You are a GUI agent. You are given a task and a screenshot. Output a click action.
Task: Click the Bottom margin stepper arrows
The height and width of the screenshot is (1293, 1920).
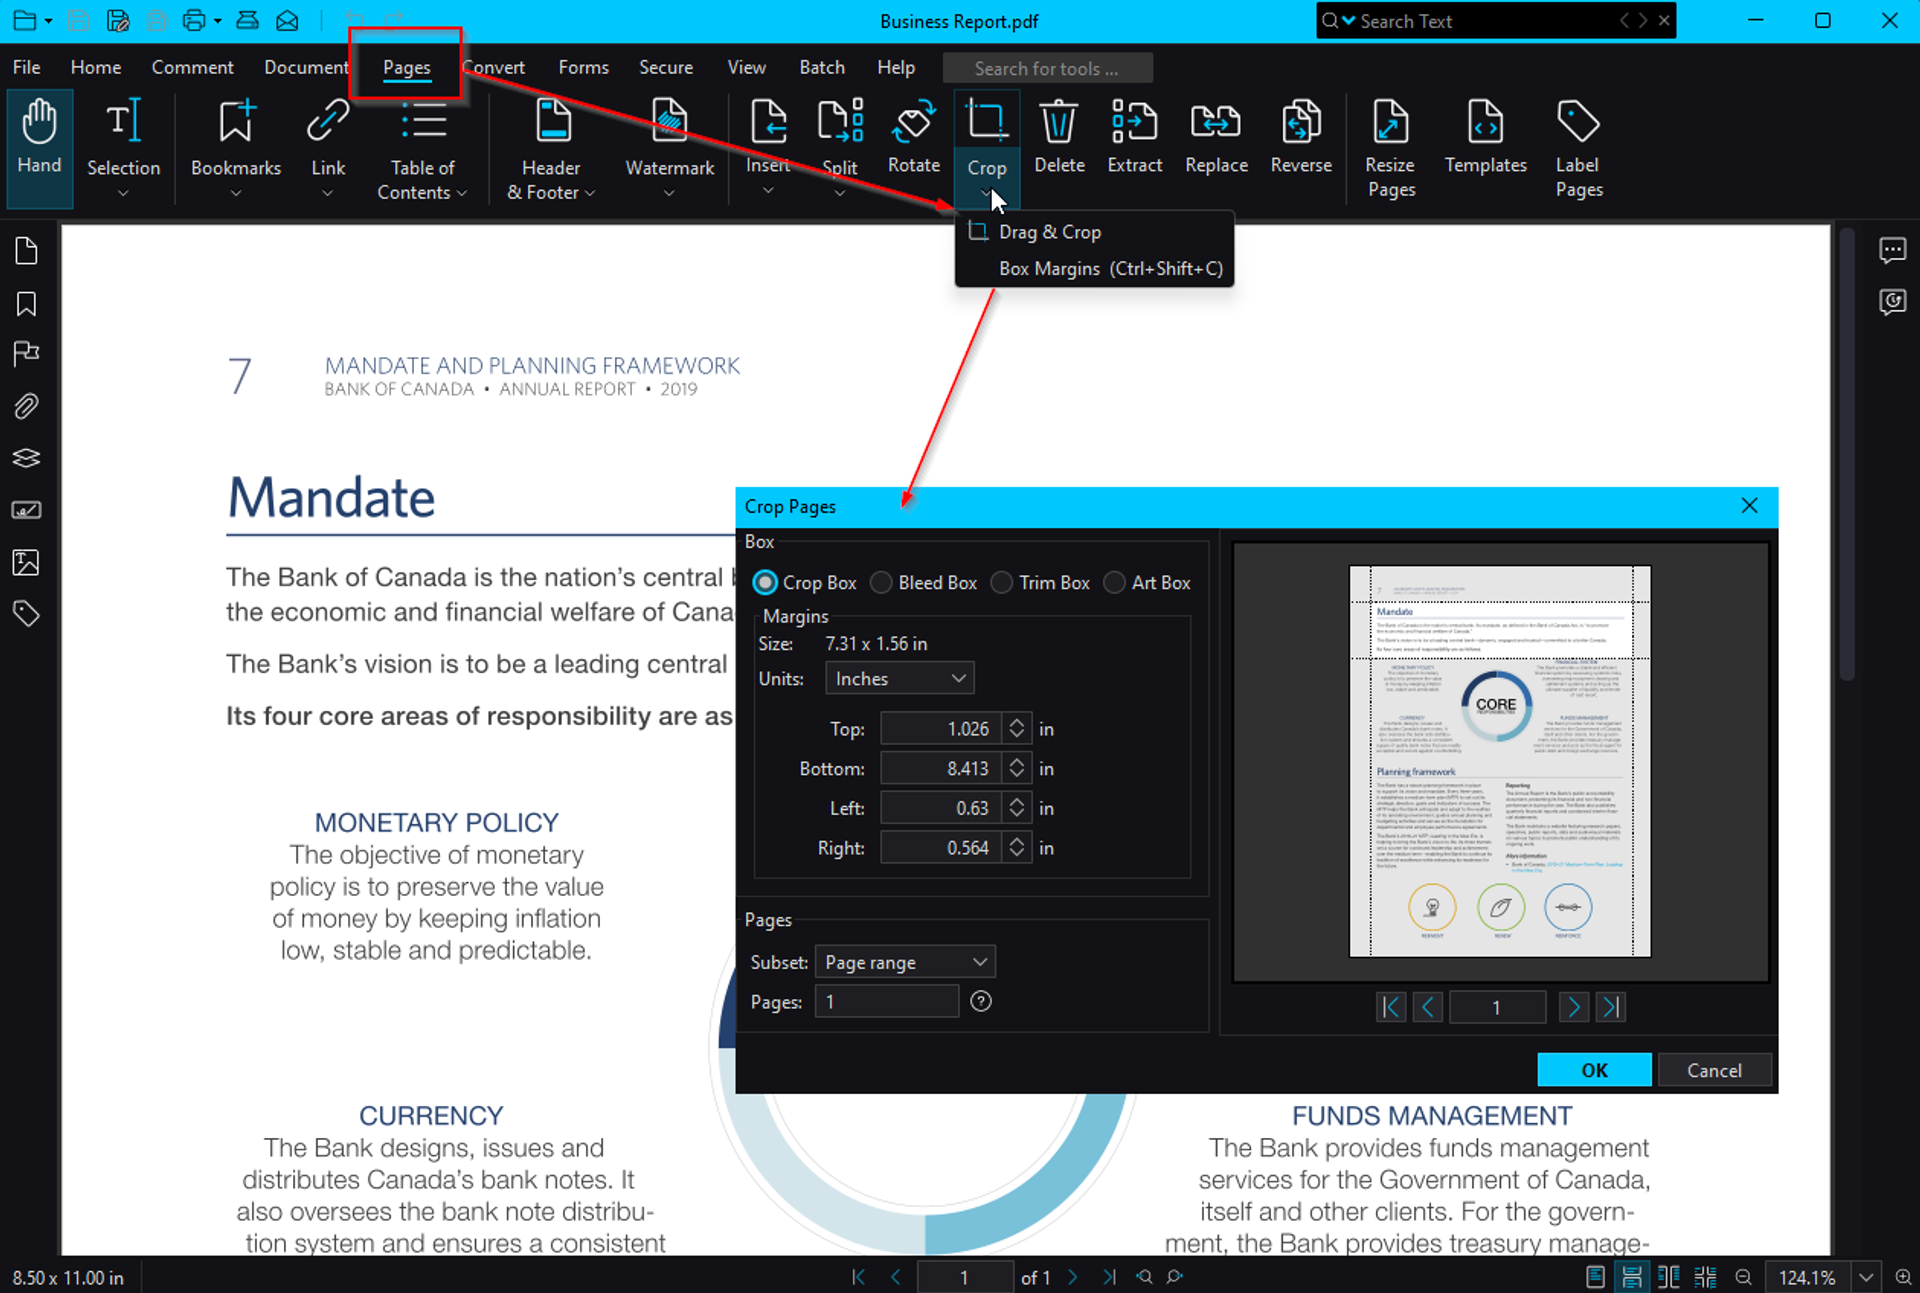[x=1016, y=768]
